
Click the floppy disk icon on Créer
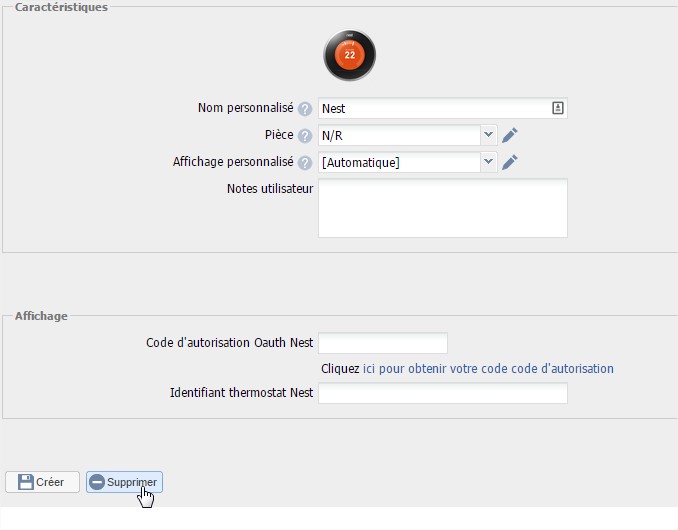25,482
